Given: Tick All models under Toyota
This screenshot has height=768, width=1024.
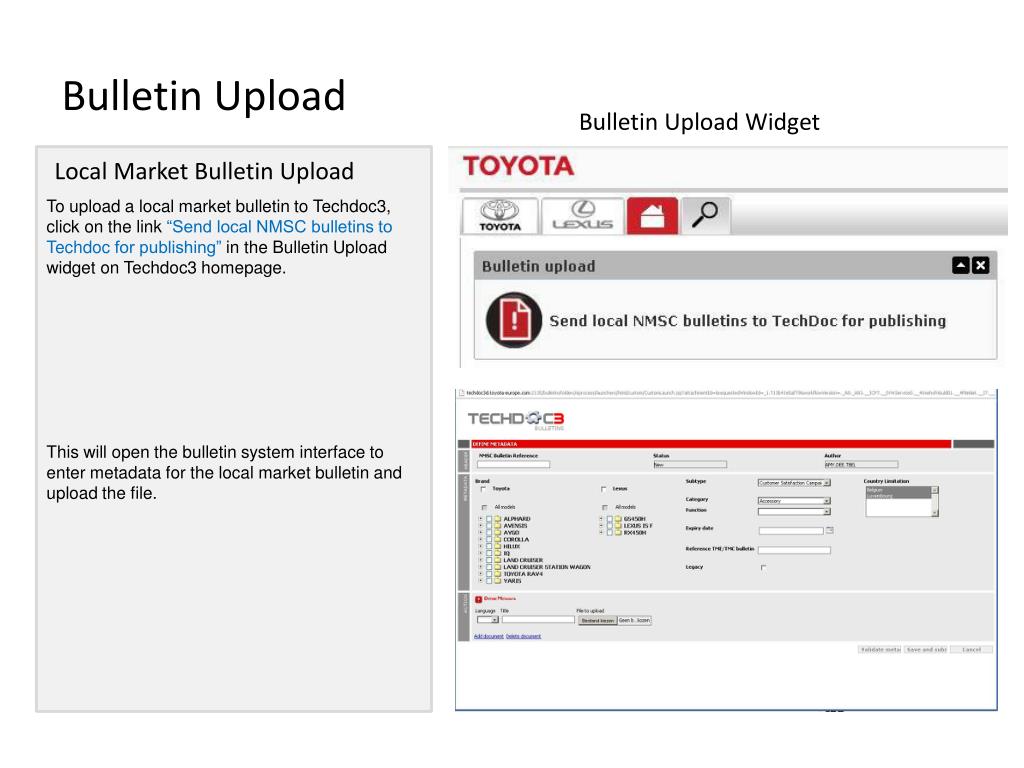Looking at the screenshot, I should point(484,507).
